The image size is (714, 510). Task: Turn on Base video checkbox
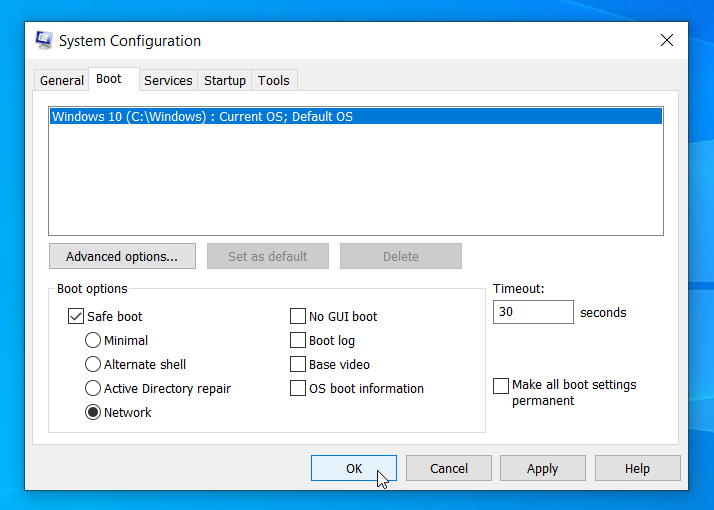[298, 364]
